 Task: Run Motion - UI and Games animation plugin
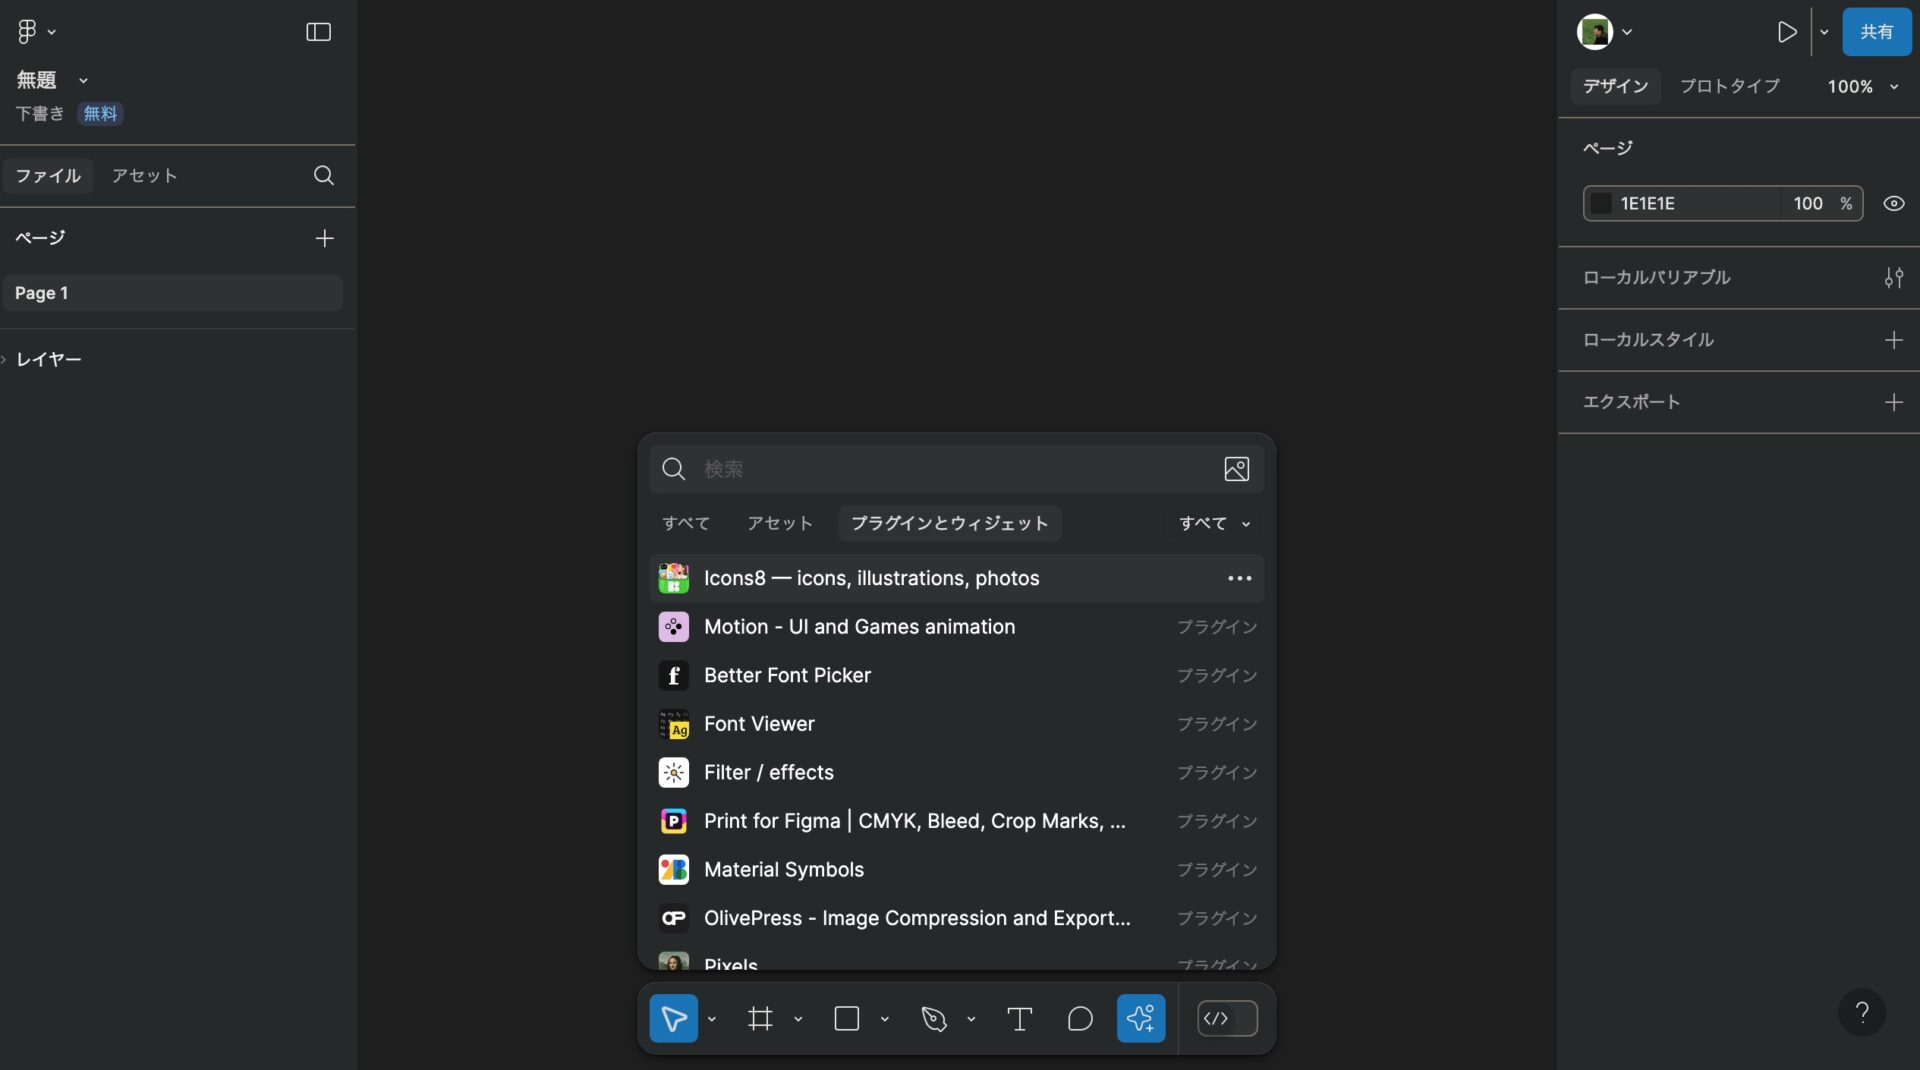(957, 627)
